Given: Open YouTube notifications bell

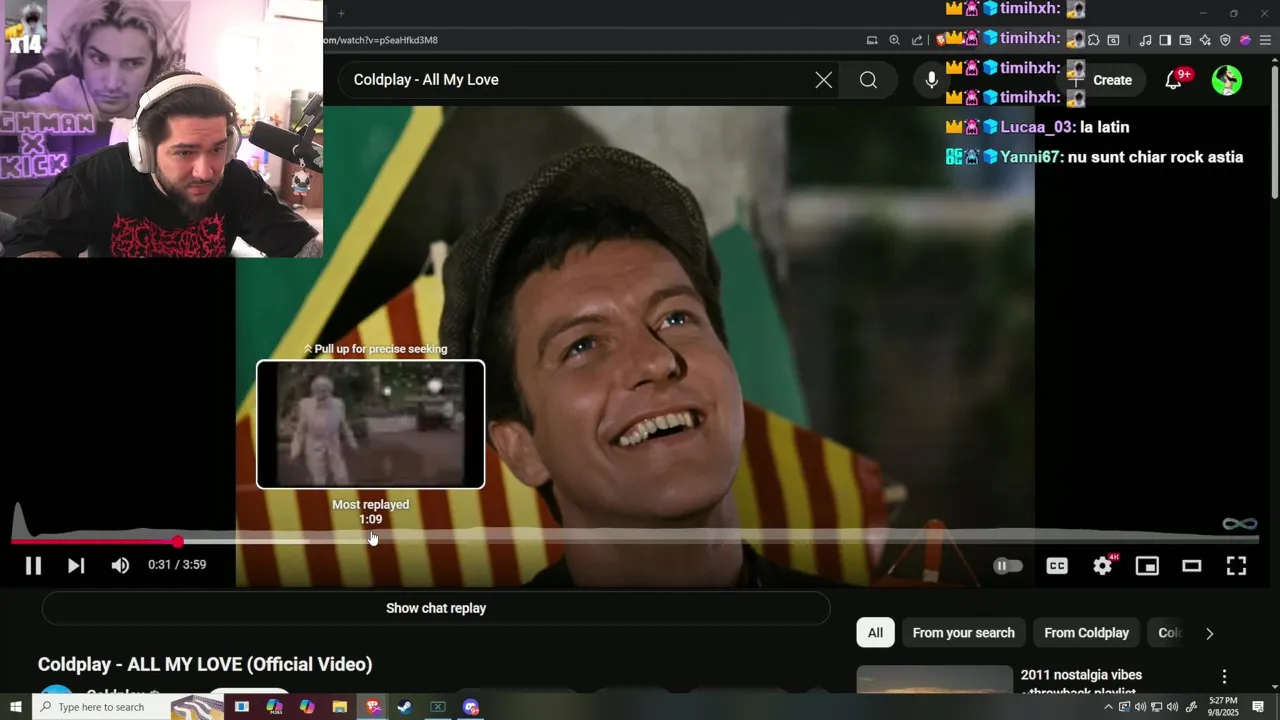Looking at the screenshot, I should (x=1174, y=80).
